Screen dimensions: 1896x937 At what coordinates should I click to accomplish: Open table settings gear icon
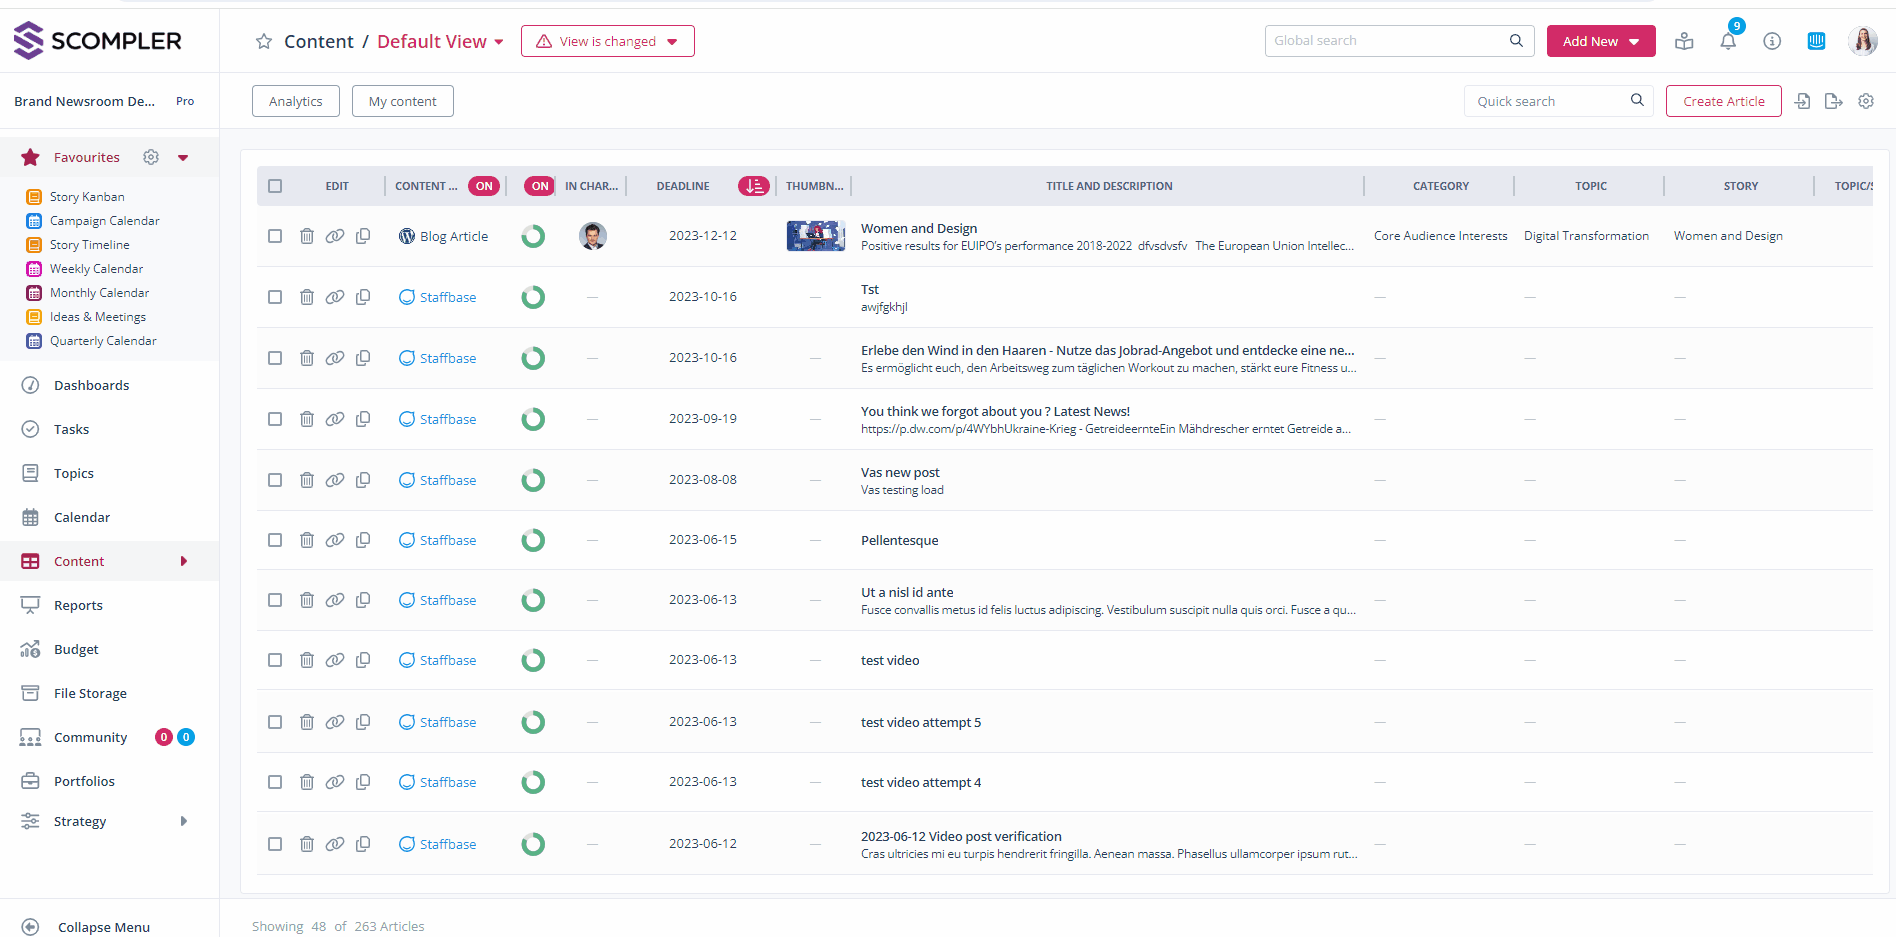click(x=1866, y=101)
